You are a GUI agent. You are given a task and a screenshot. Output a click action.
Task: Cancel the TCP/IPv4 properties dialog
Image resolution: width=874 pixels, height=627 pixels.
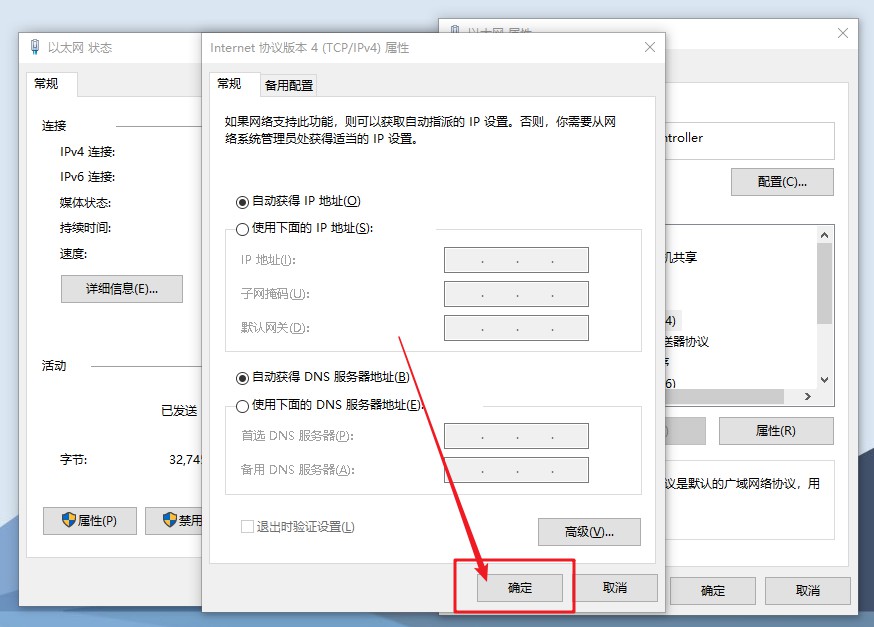(x=617, y=589)
